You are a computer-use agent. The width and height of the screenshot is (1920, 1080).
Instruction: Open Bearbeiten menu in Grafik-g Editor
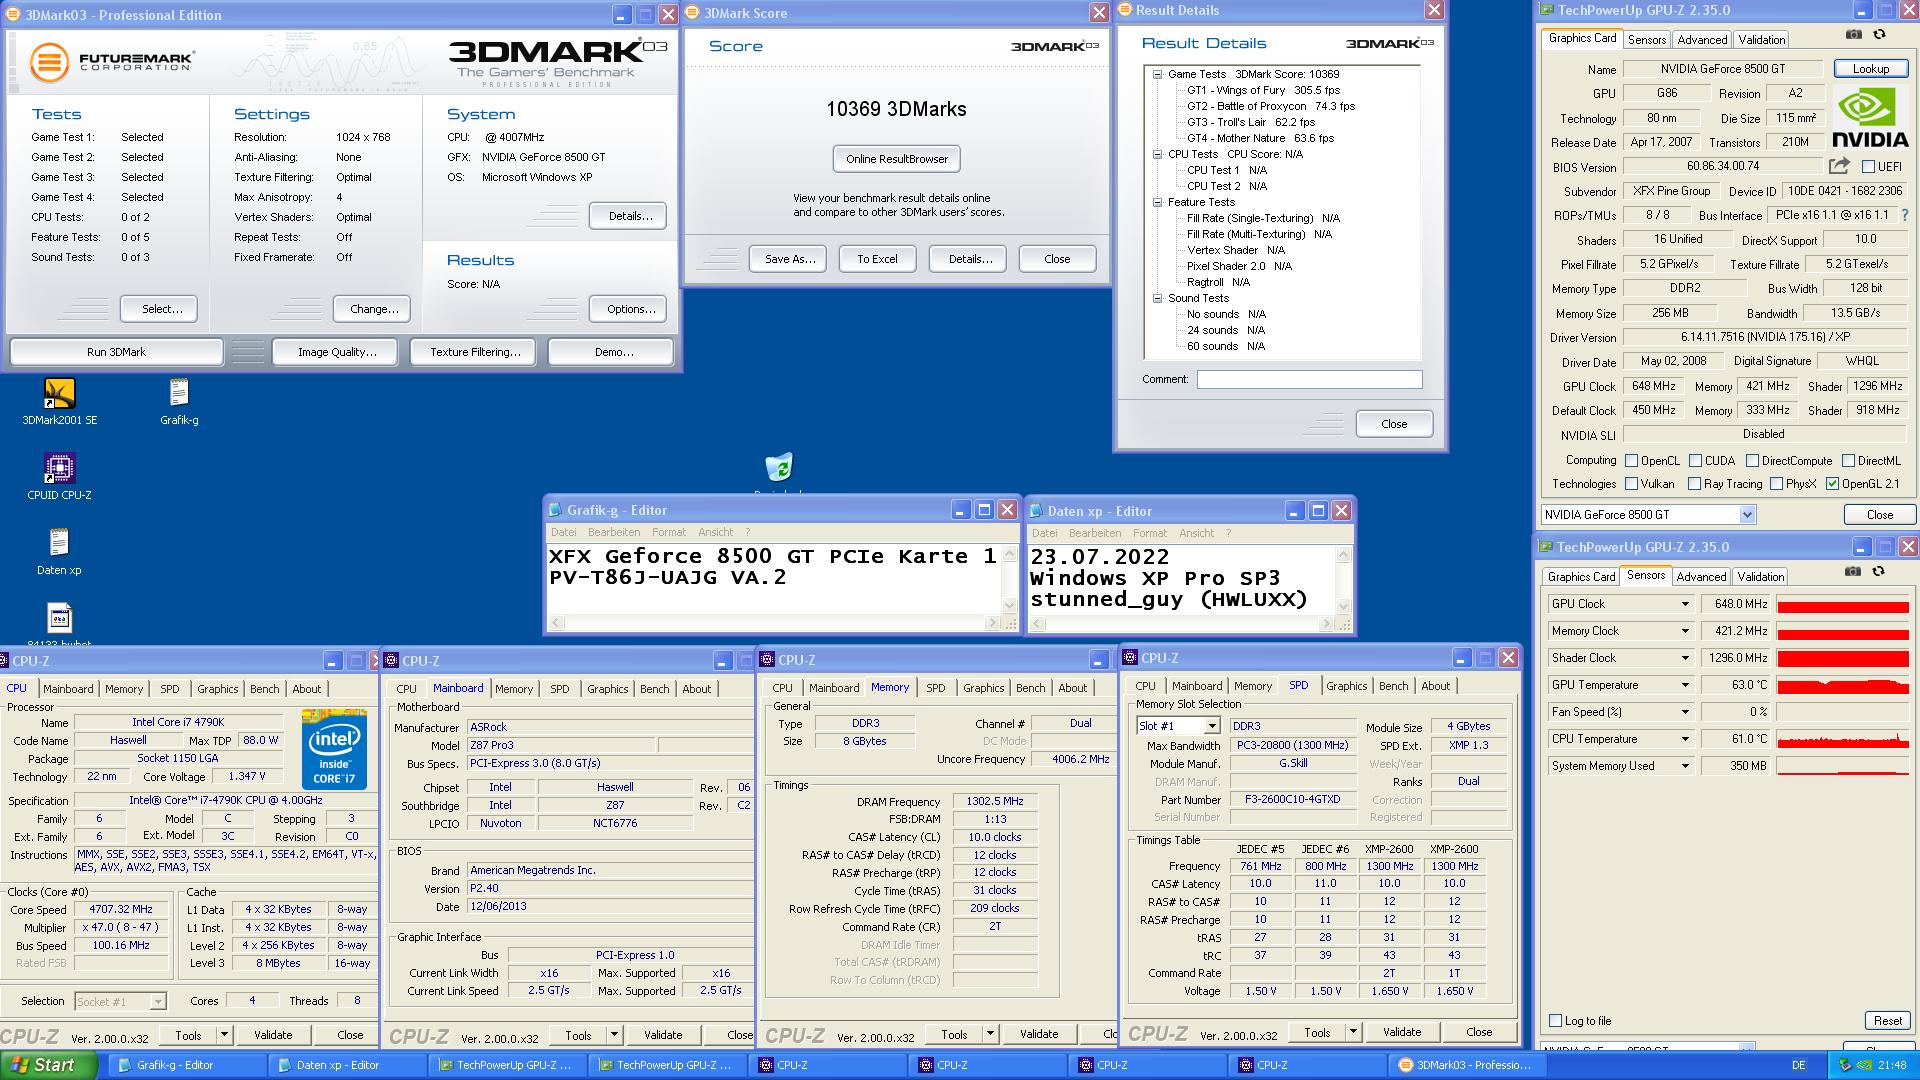(x=614, y=532)
